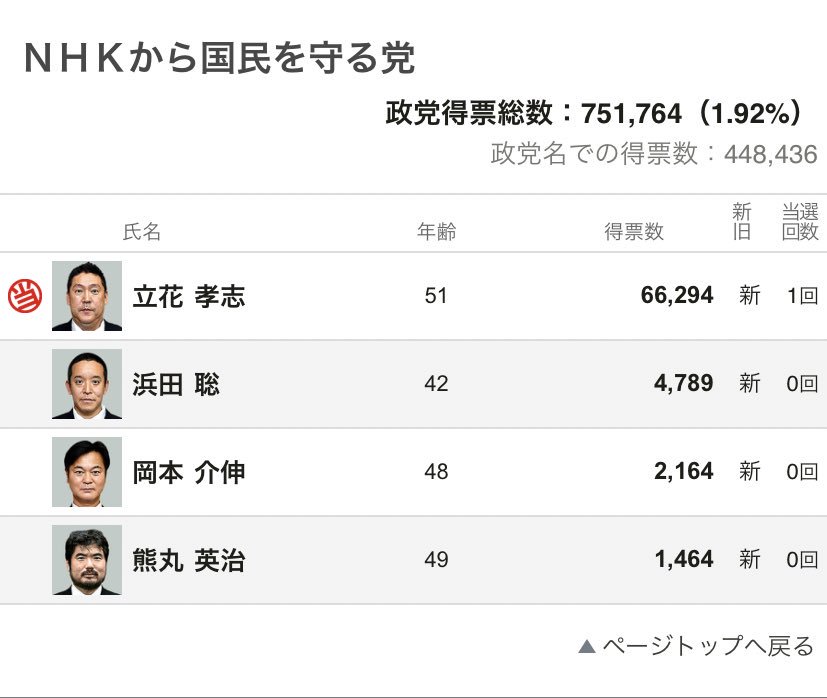Click the 政党得票総数 751,764 total text
The height and width of the screenshot is (698, 827).
click(594, 113)
